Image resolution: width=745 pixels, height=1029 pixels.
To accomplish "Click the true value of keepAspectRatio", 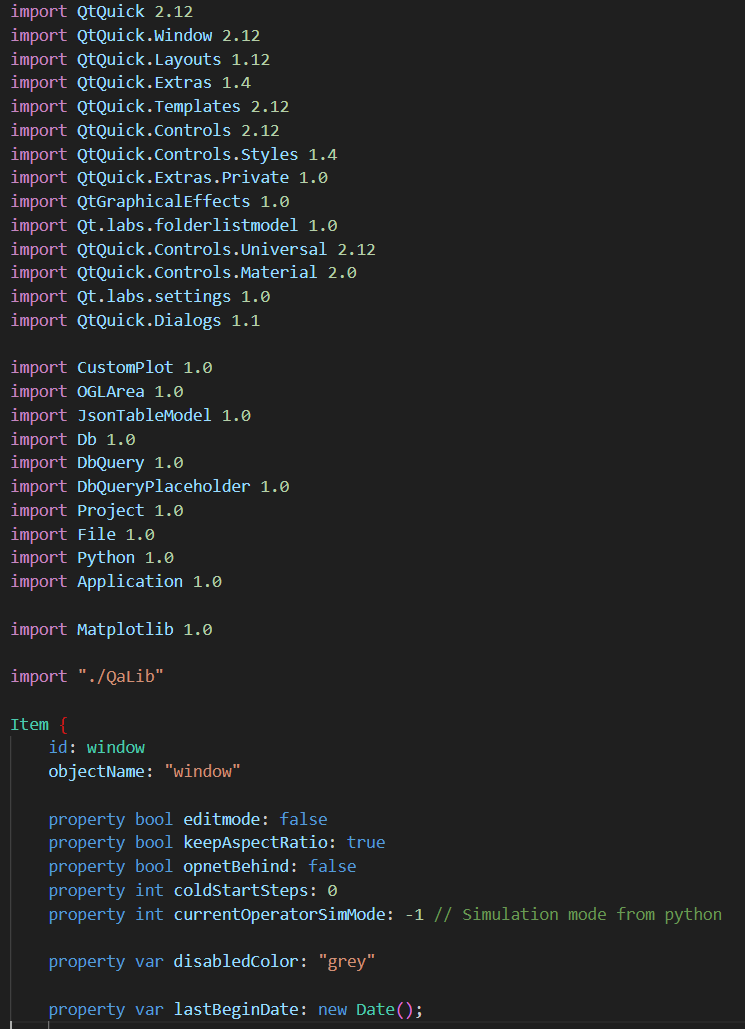I will pos(365,842).
